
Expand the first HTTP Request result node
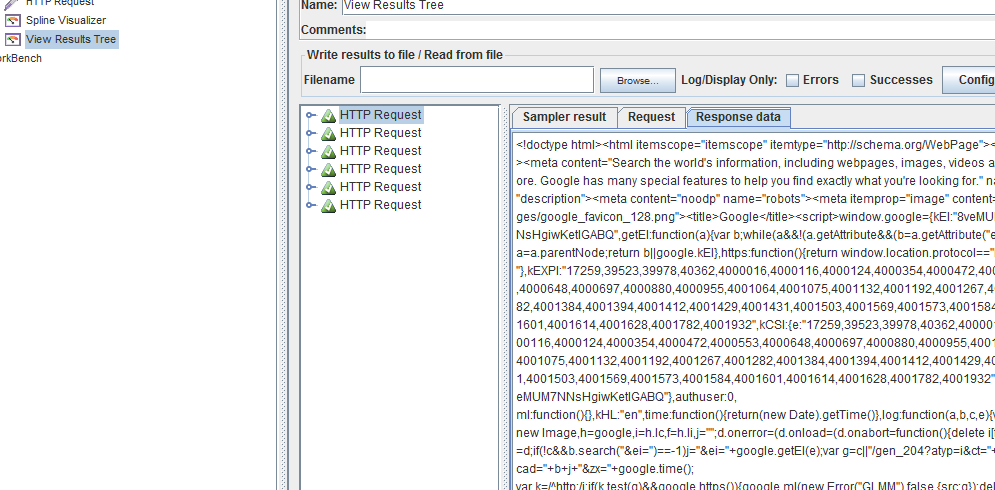pos(310,116)
